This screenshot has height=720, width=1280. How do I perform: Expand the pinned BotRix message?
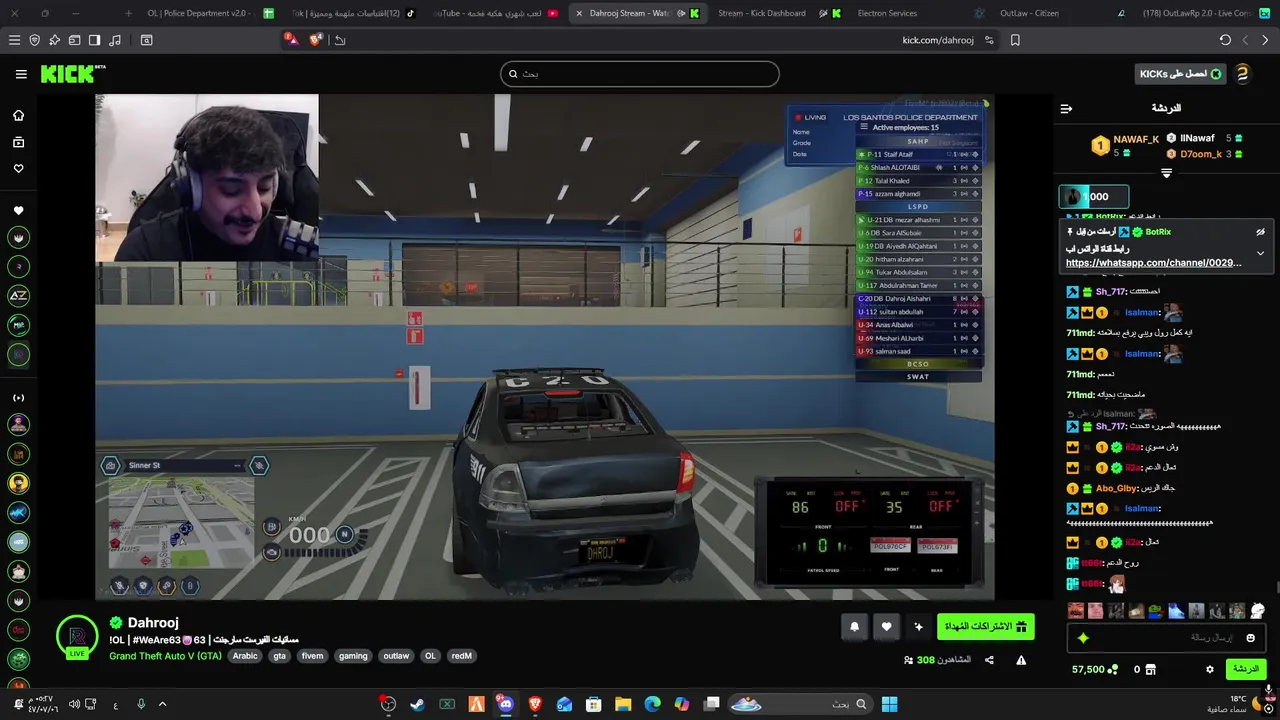tap(1260, 253)
